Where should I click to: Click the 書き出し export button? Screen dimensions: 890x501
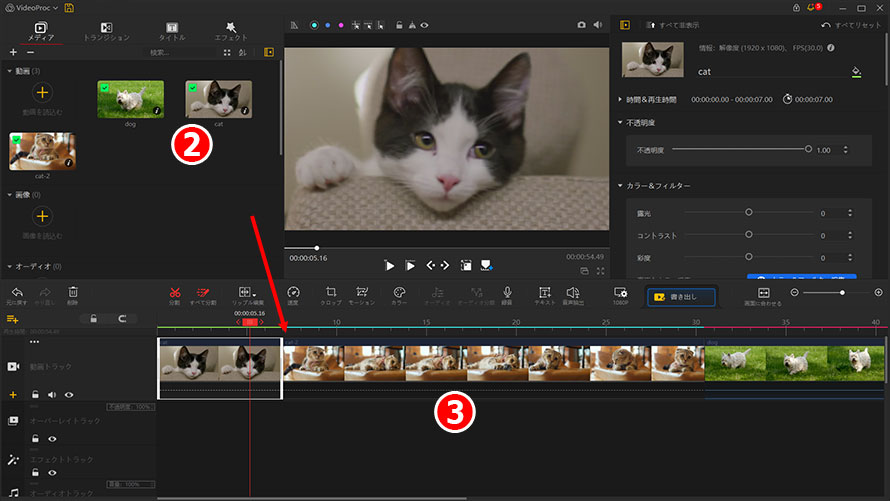pyautogui.click(x=683, y=296)
